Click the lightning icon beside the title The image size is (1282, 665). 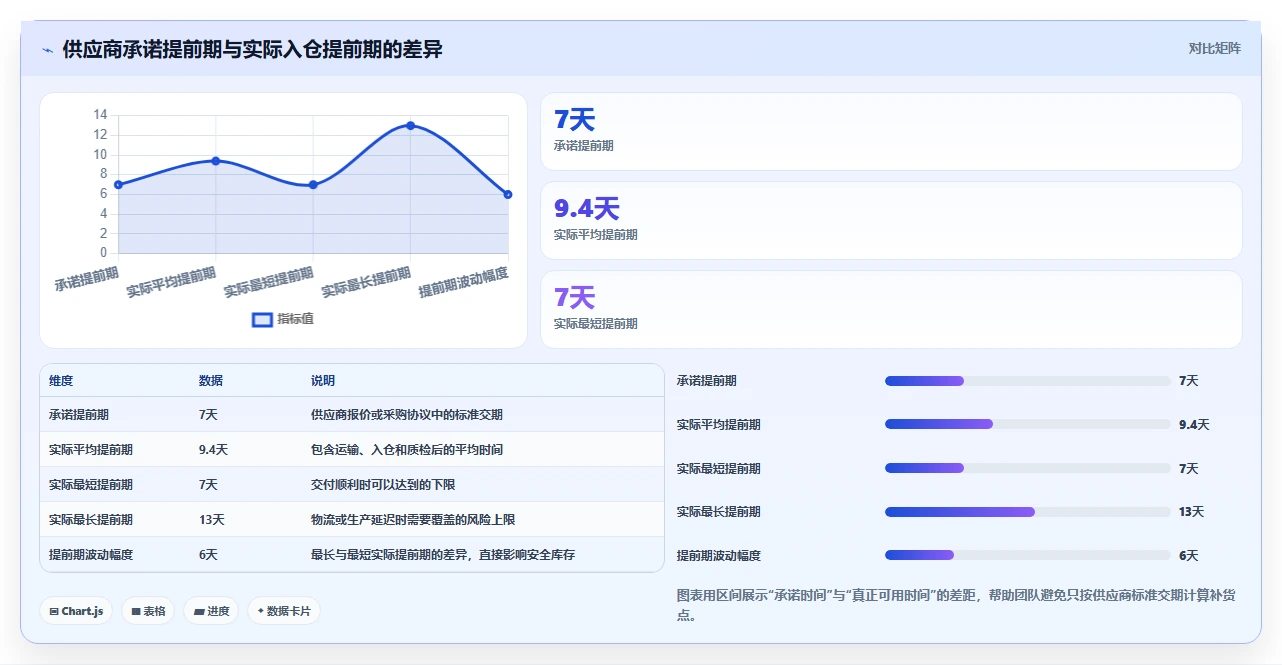[x=47, y=49]
